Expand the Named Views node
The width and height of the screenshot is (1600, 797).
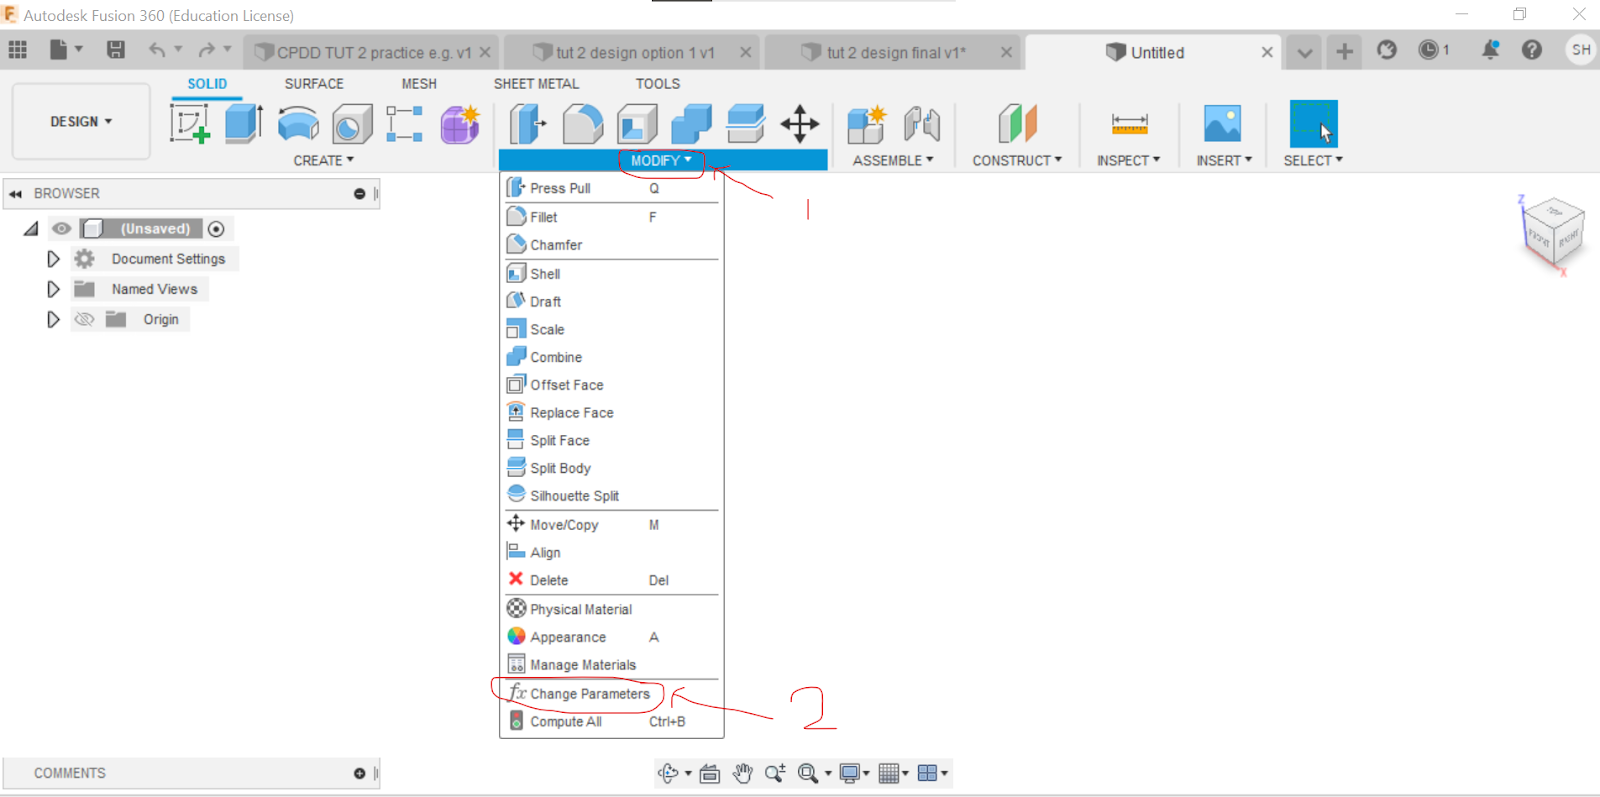pos(53,289)
